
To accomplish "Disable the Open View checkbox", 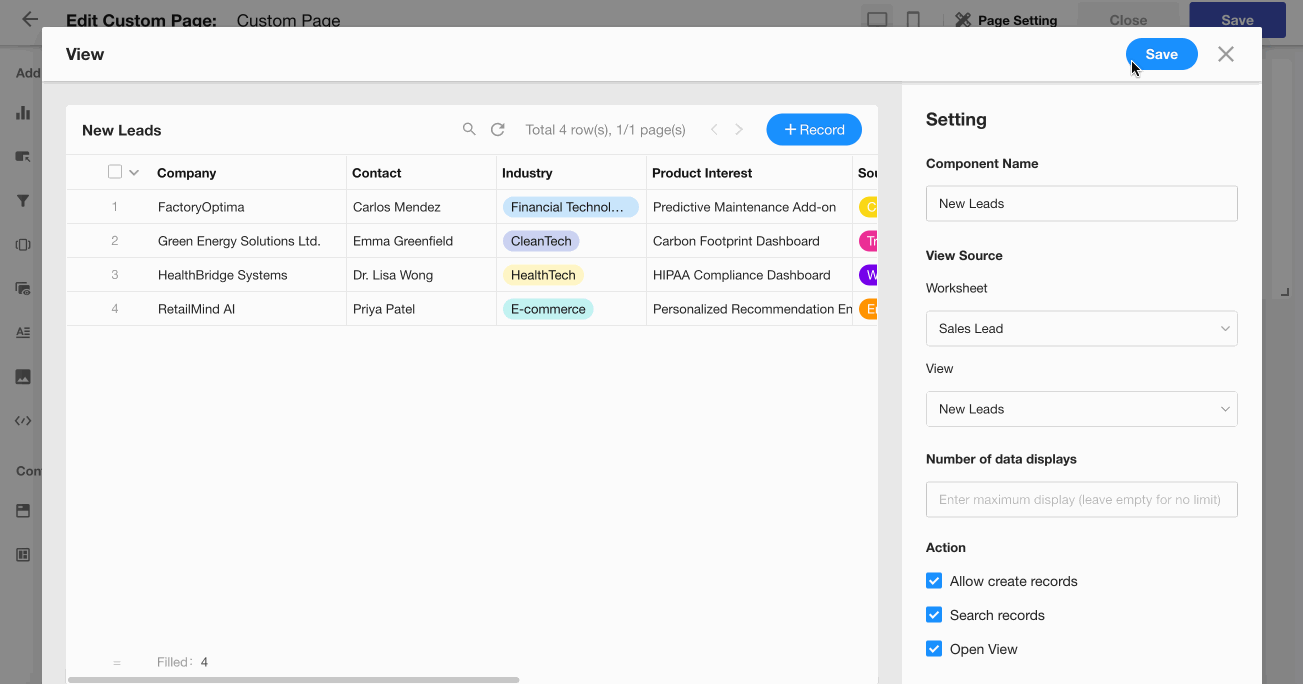I will 934,649.
